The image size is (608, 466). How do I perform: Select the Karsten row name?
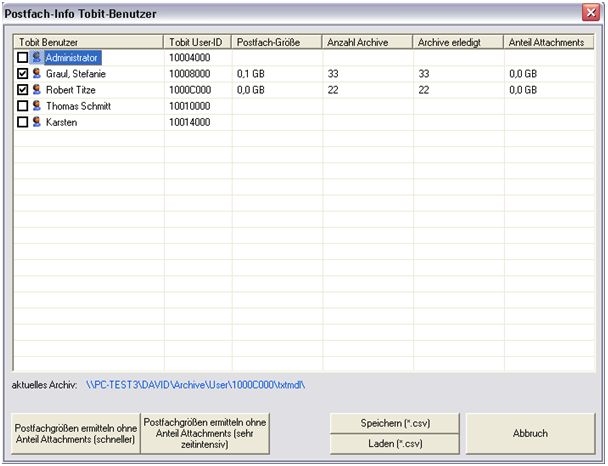61,122
